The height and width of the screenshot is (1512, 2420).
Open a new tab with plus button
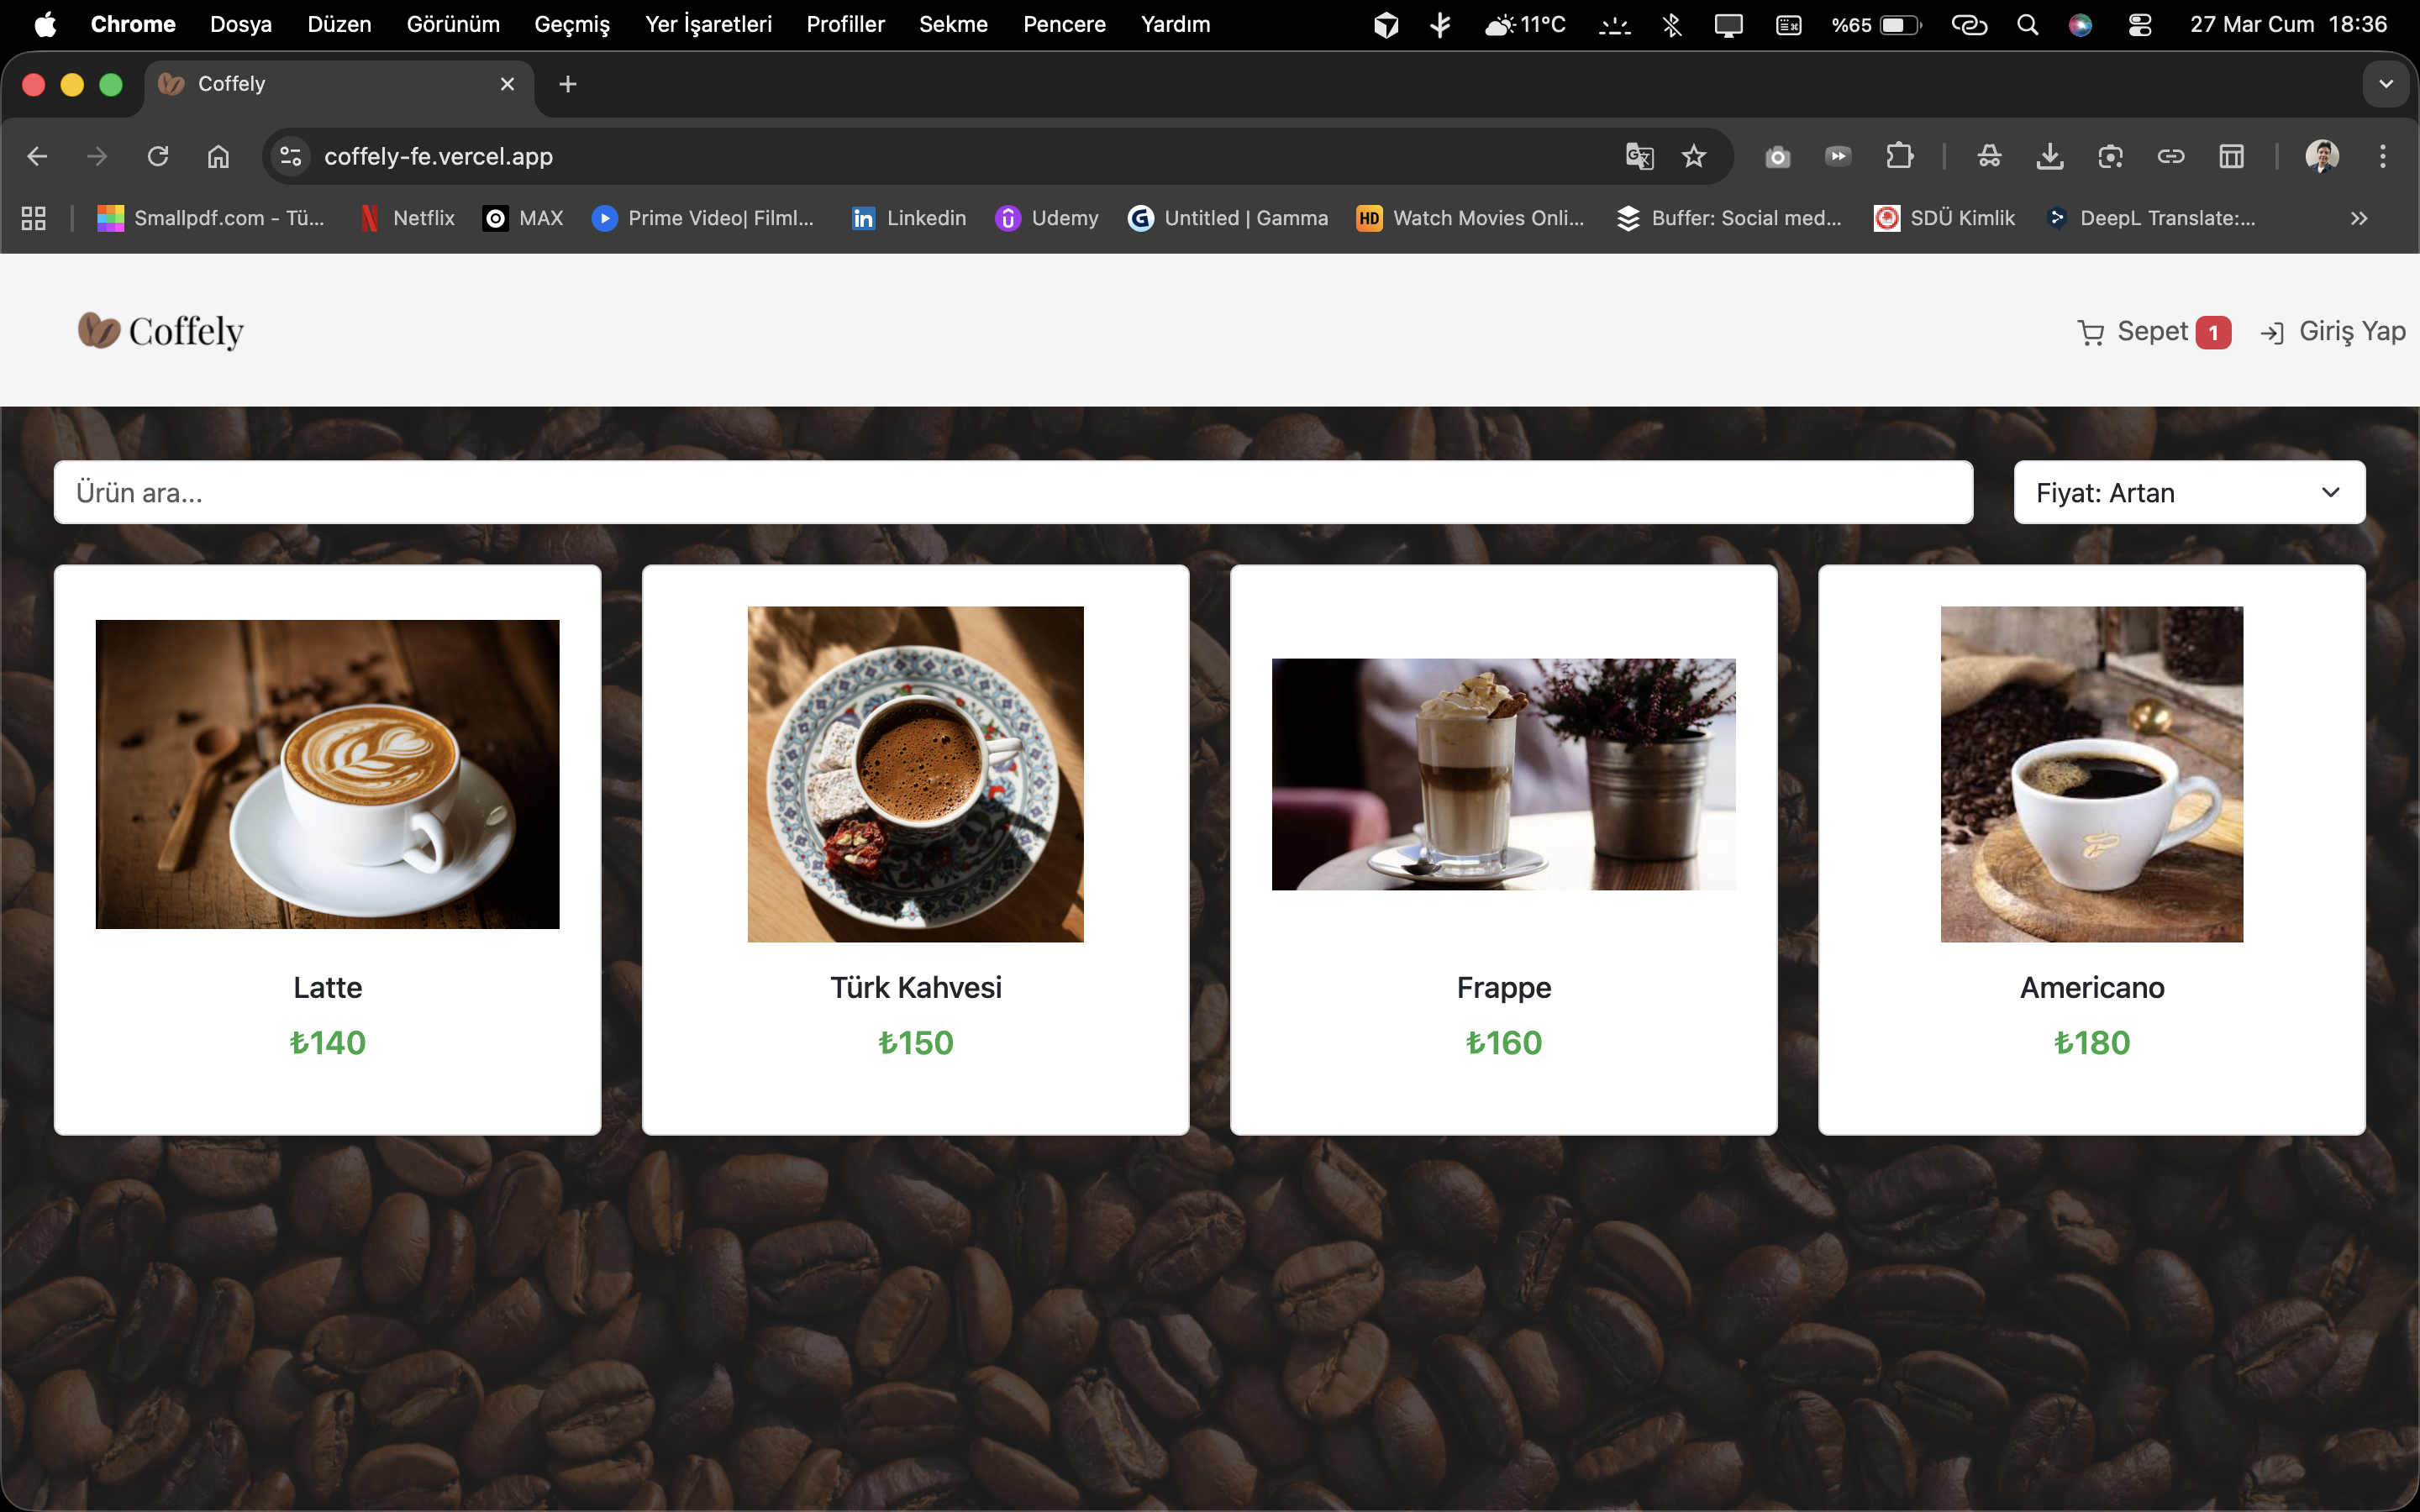tap(568, 84)
